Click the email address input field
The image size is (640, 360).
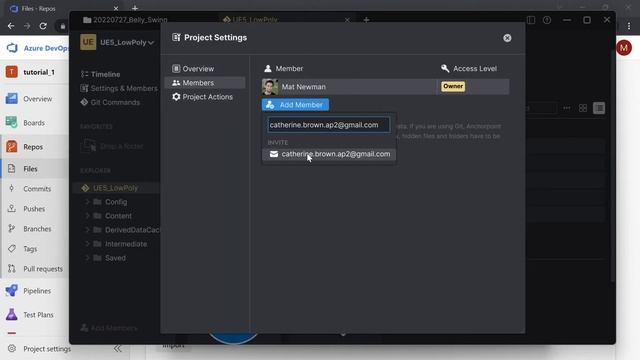pos(329,125)
